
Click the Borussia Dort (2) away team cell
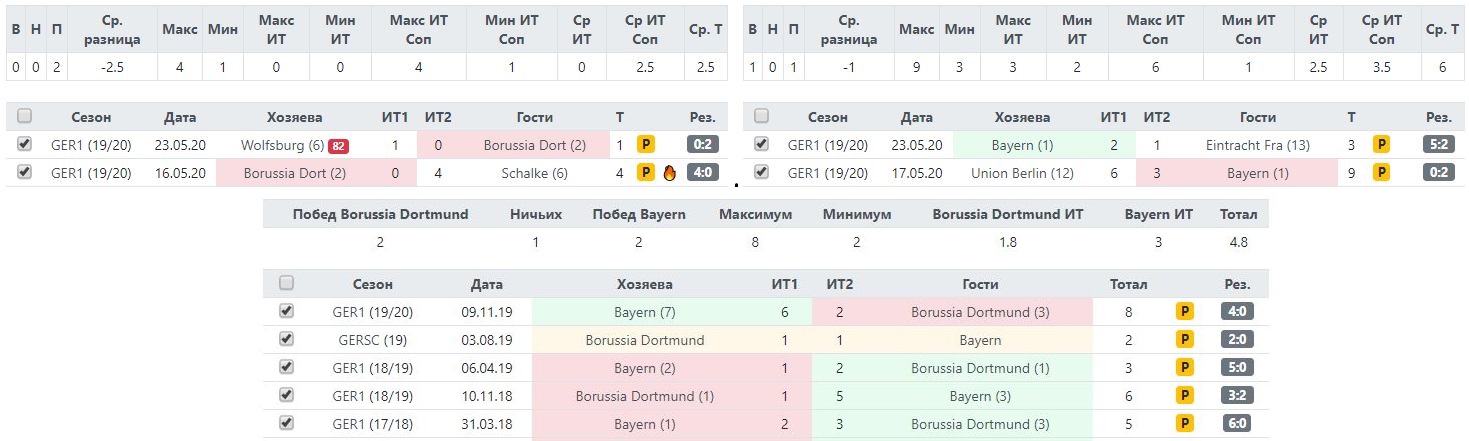(534, 145)
